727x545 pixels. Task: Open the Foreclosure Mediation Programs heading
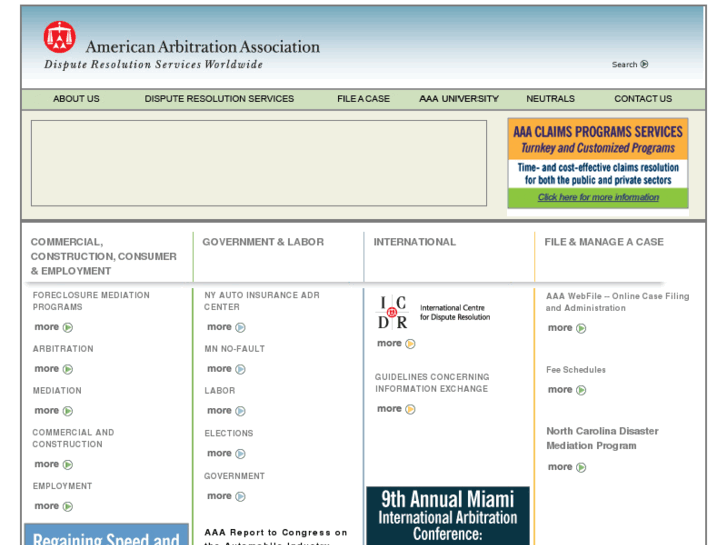(x=91, y=301)
